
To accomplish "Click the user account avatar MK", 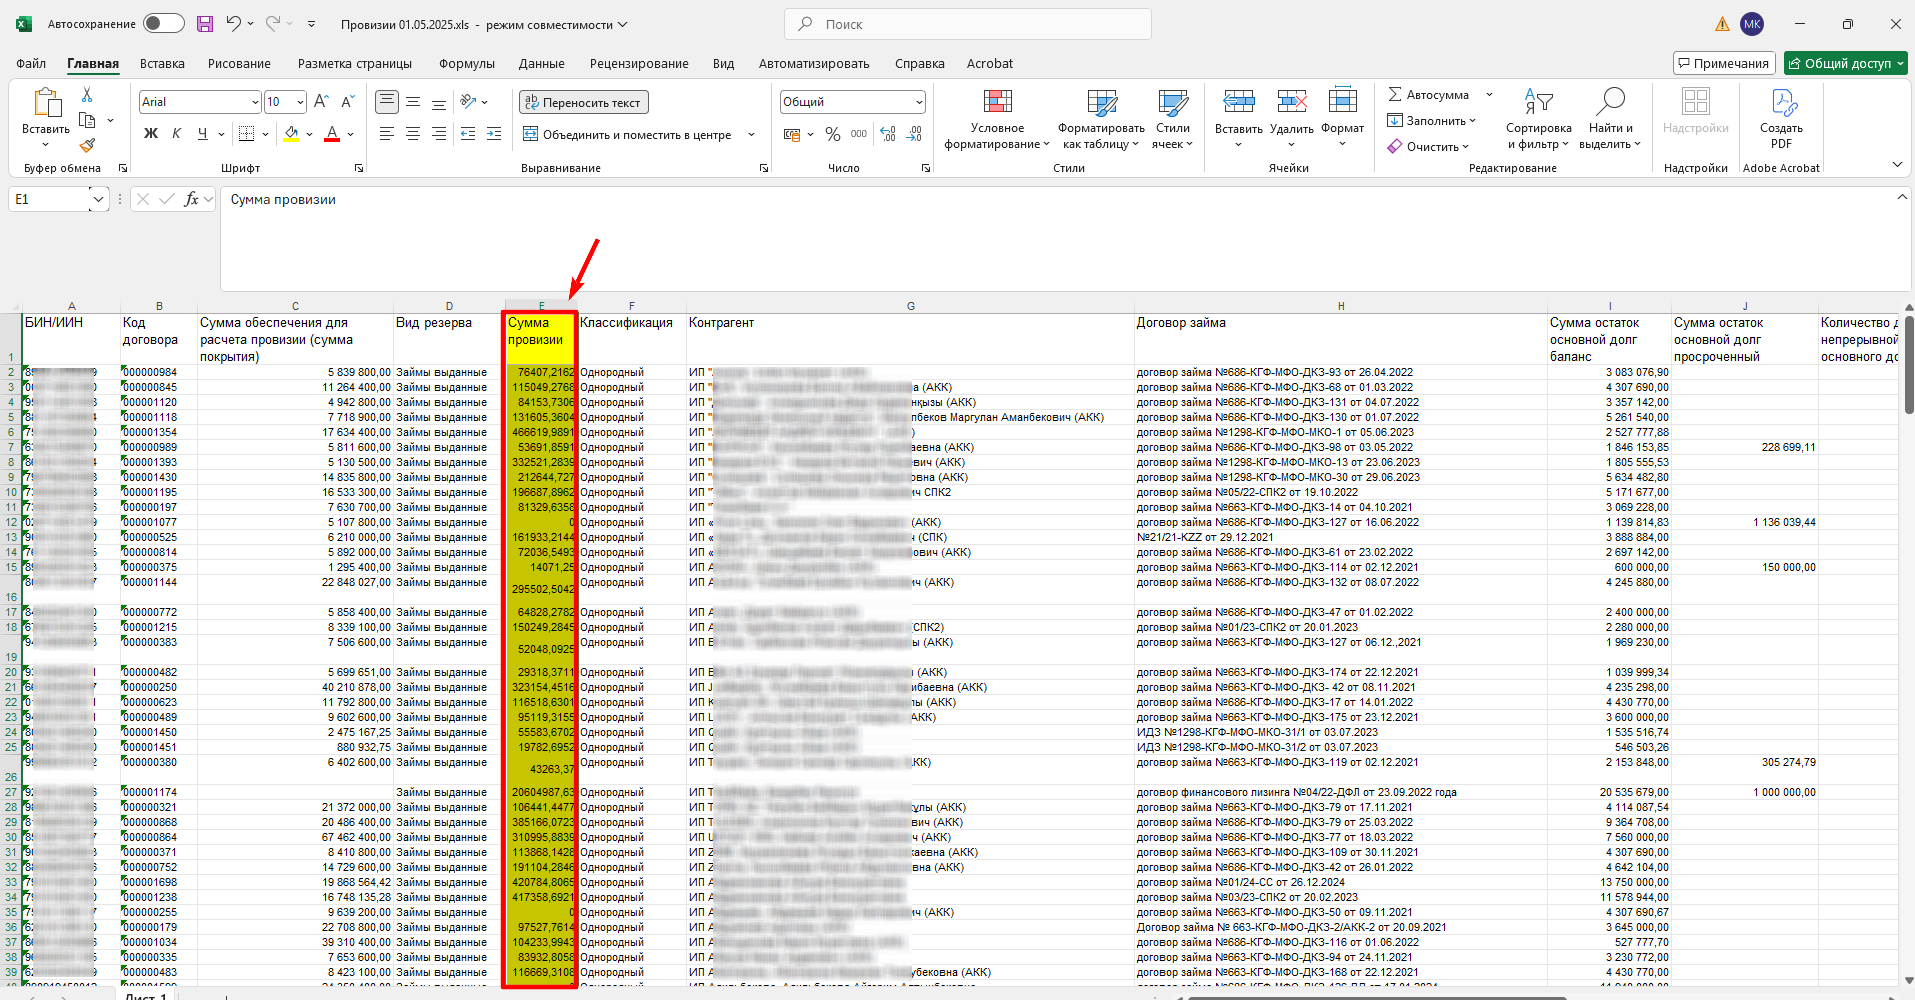I will pos(1752,24).
